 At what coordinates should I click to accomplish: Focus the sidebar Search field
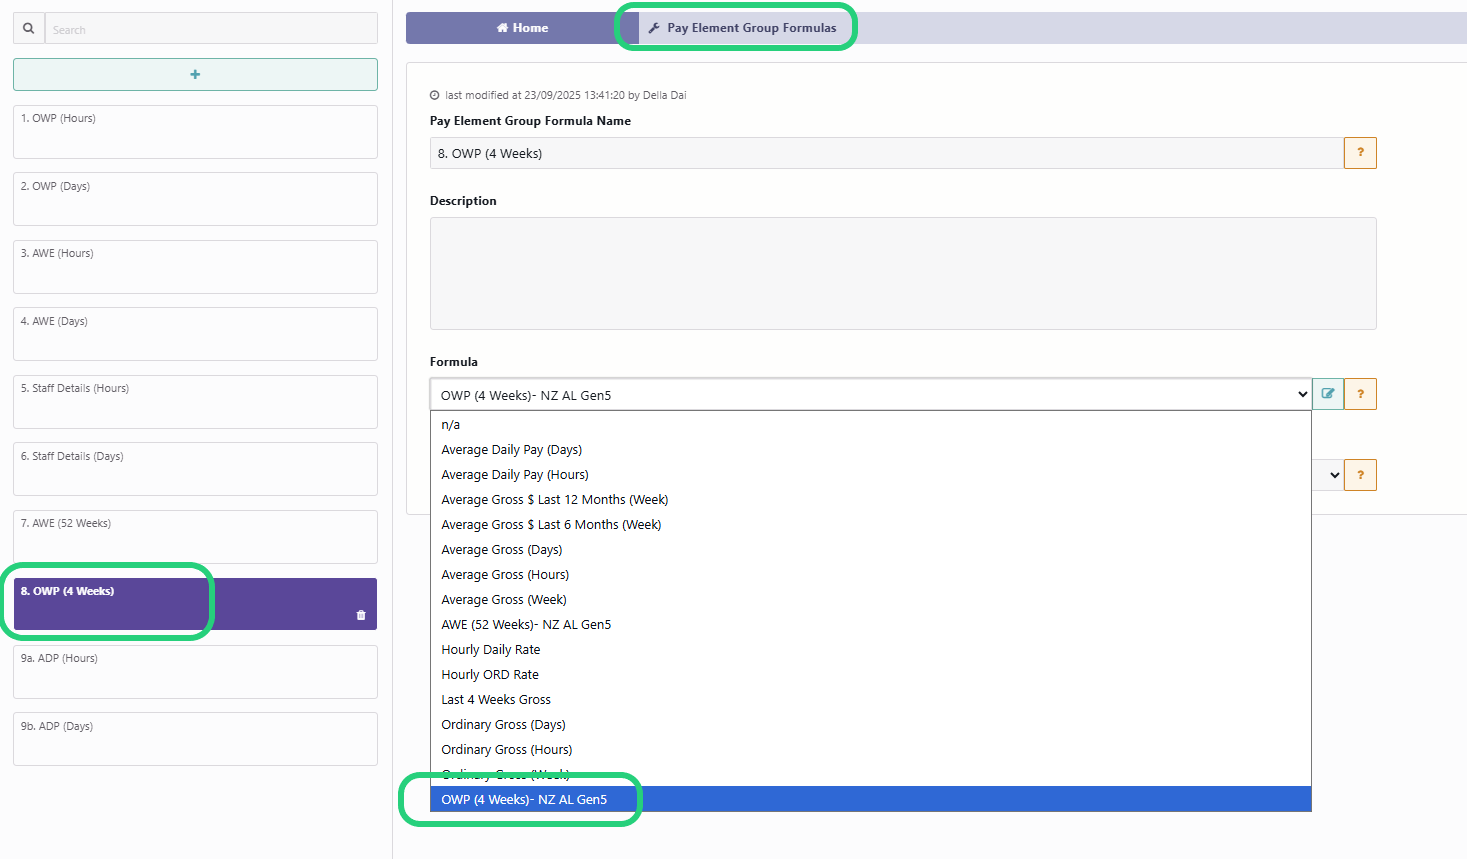pyautogui.click(x=211, y=28)
